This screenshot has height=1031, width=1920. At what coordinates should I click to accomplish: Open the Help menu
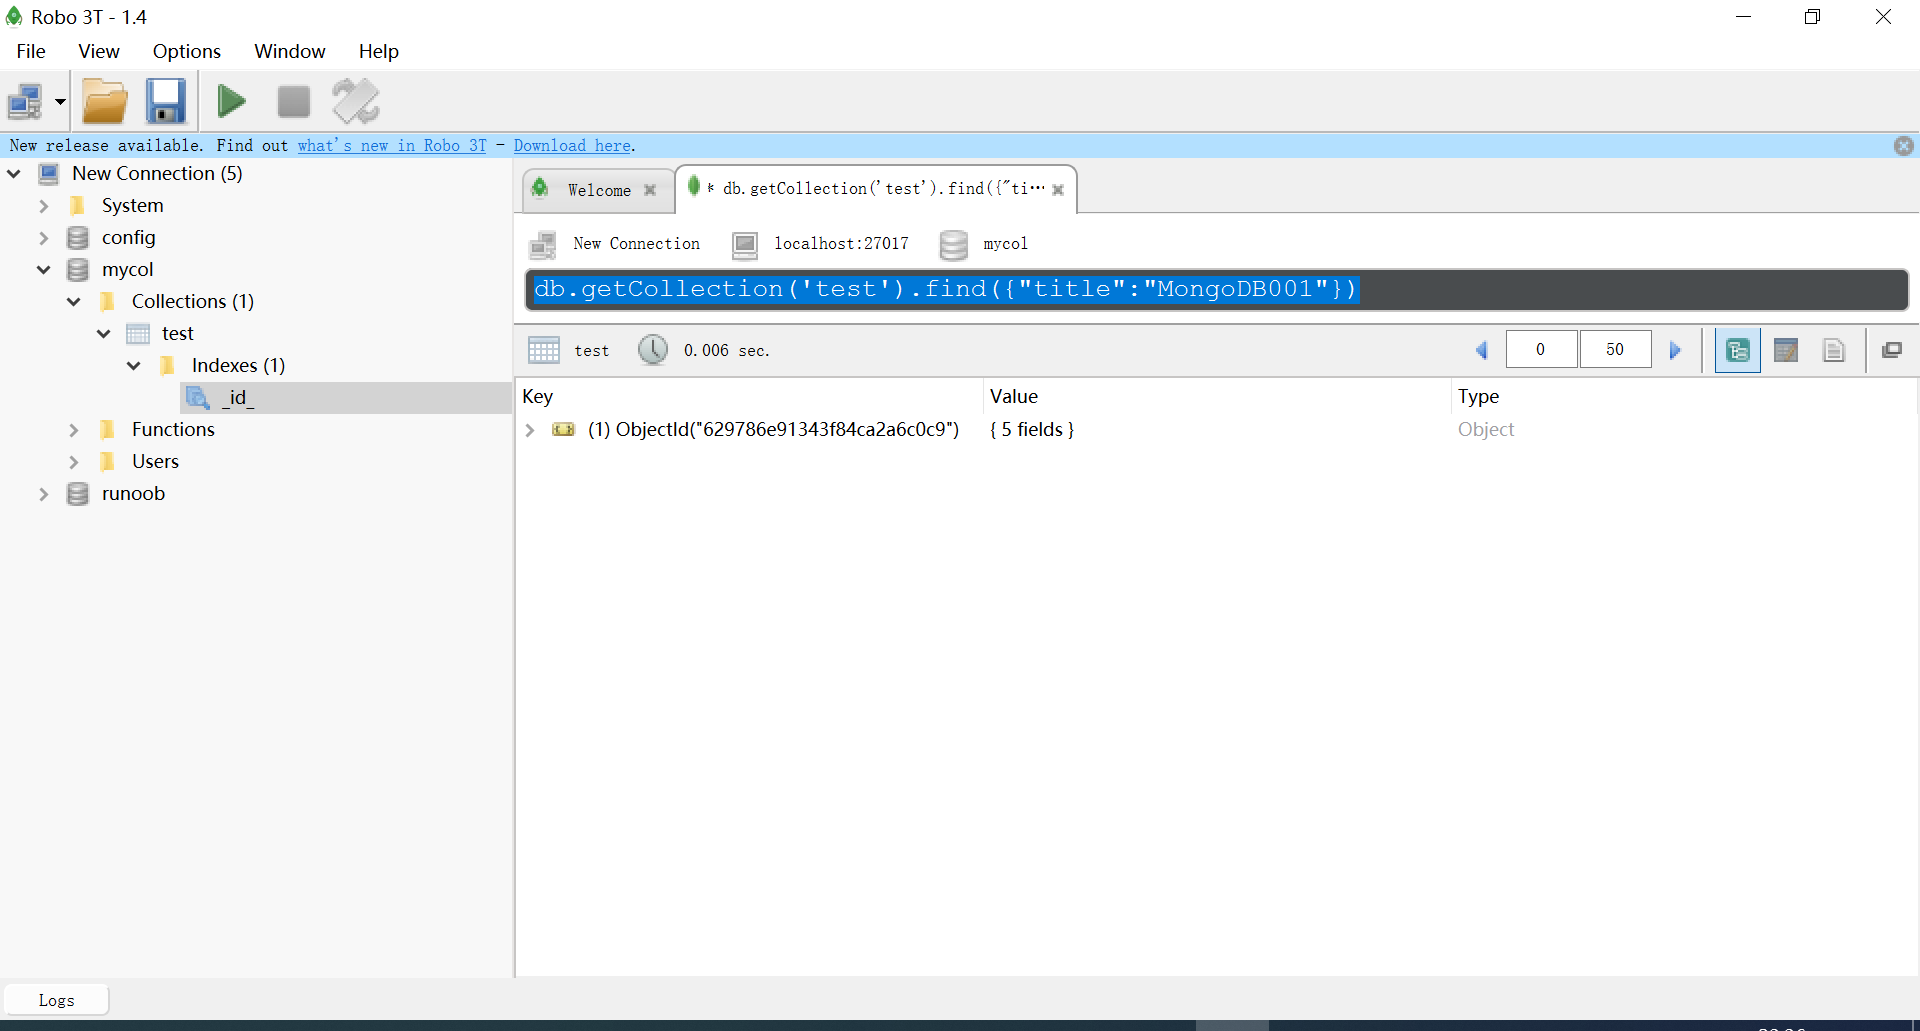tap(379, 51)
